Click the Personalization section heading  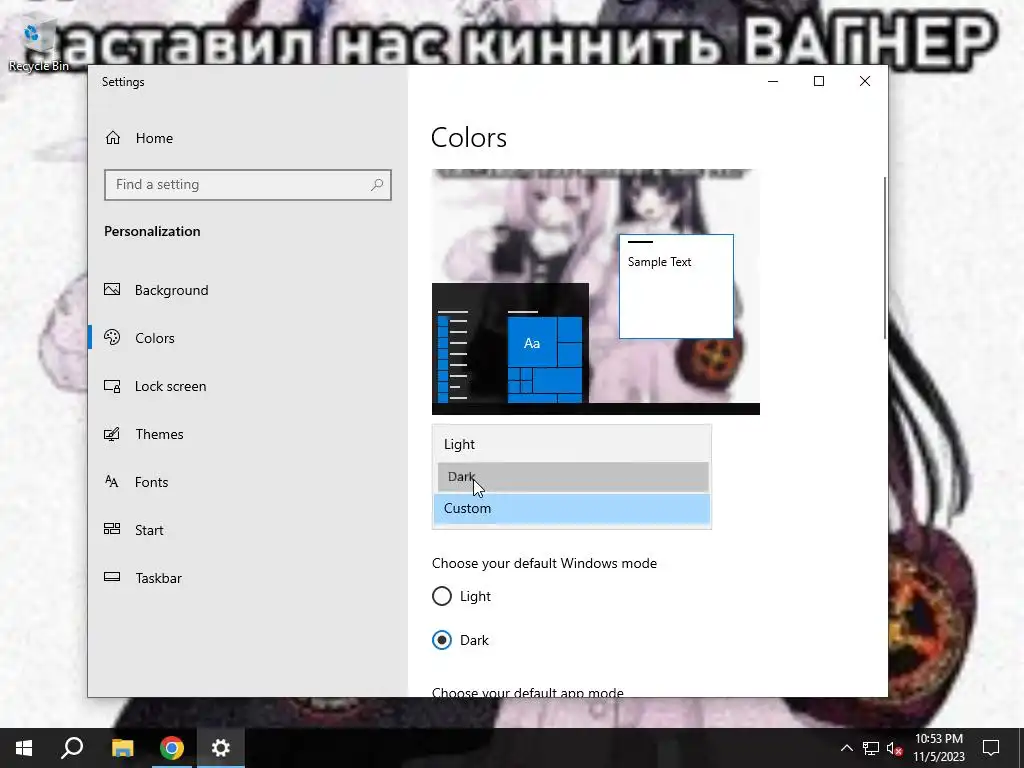[x=152, y=231]
